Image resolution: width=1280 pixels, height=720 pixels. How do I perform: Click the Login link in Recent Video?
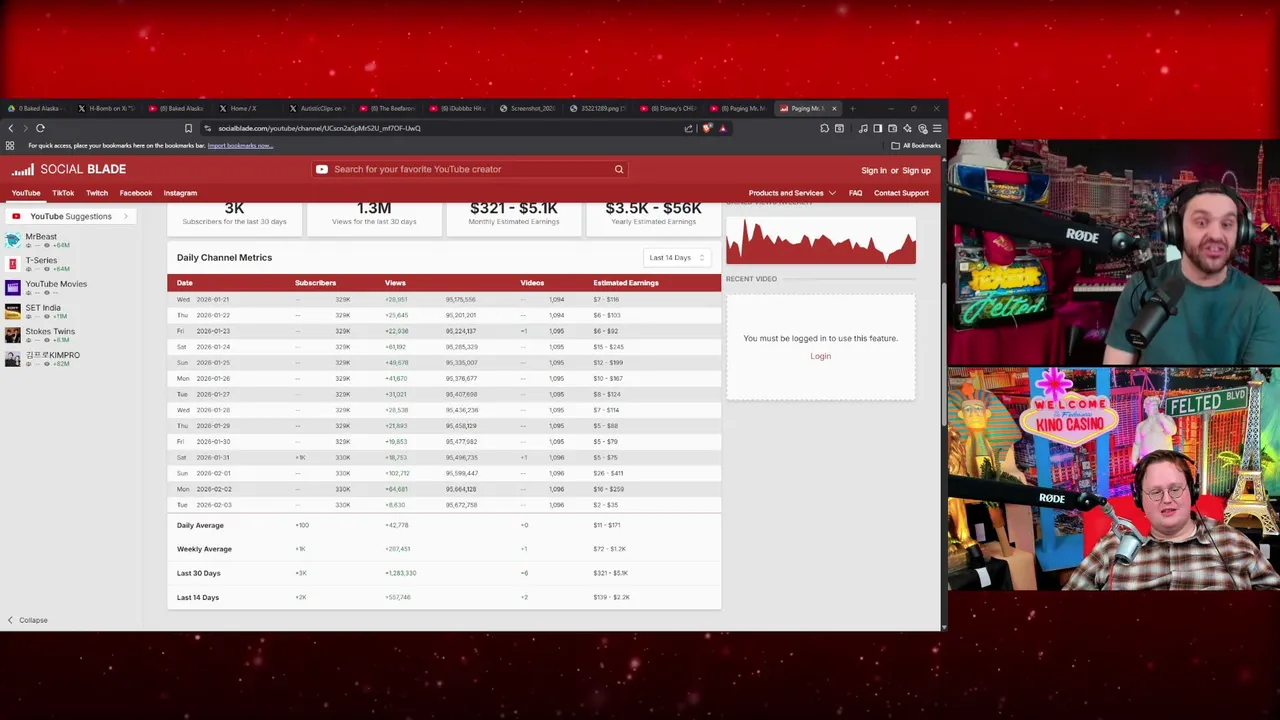click(820, 356)
